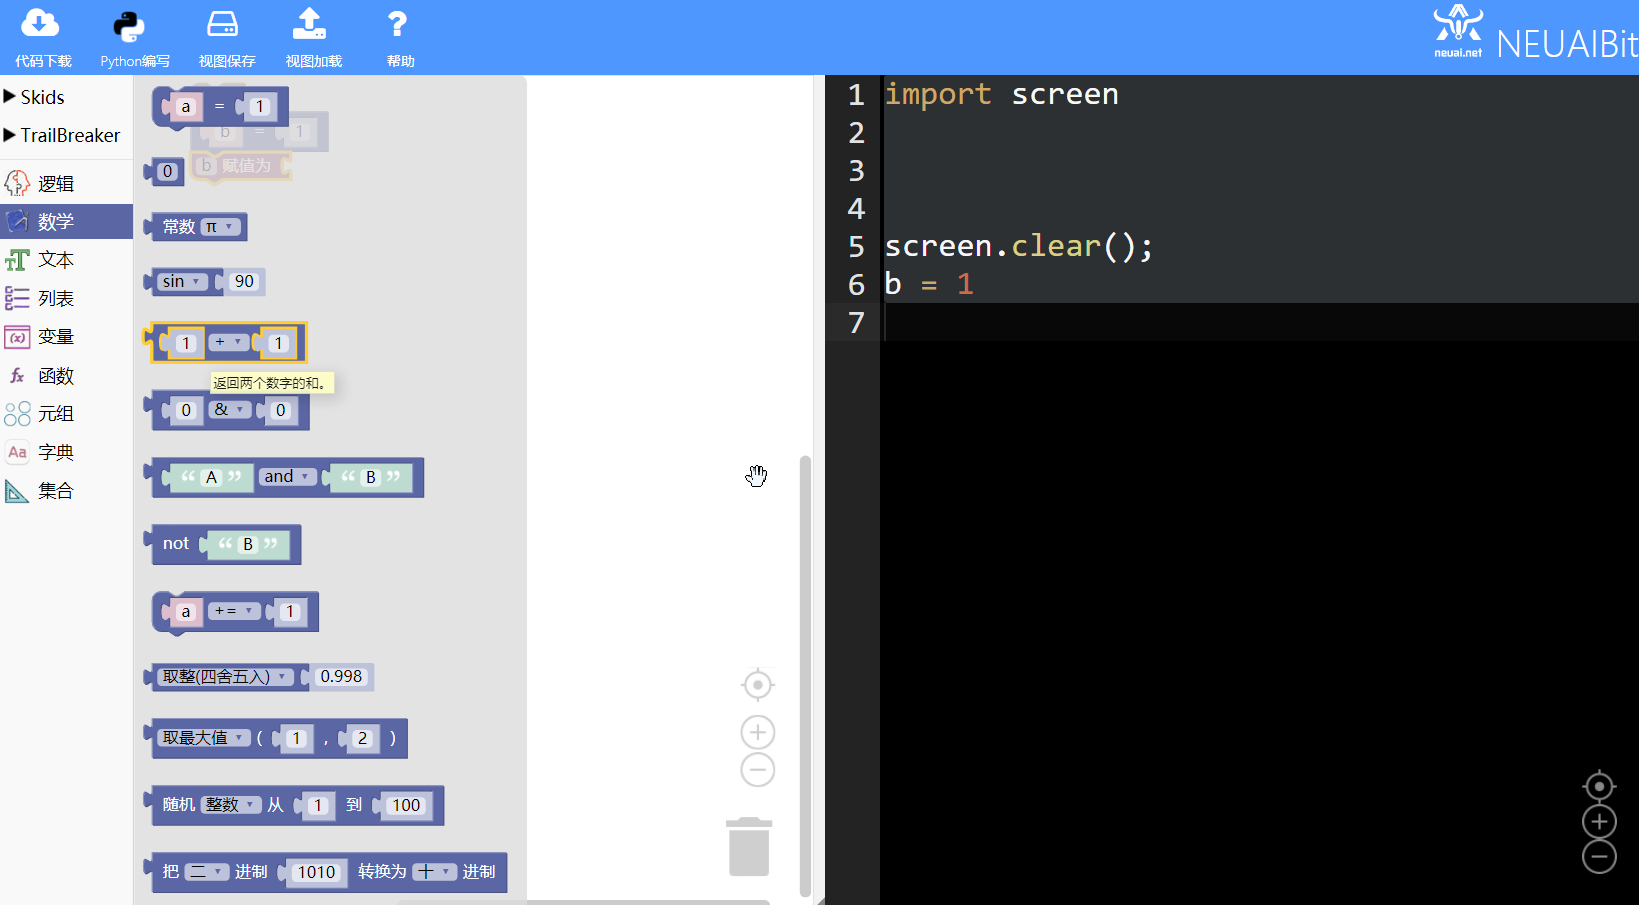Click code line 'b = 1'
1639x905 pixels.
(x=929, y=284)
